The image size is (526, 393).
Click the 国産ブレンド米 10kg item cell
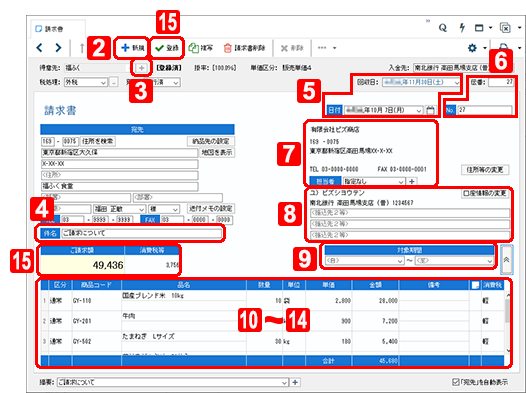pos(184,296)
